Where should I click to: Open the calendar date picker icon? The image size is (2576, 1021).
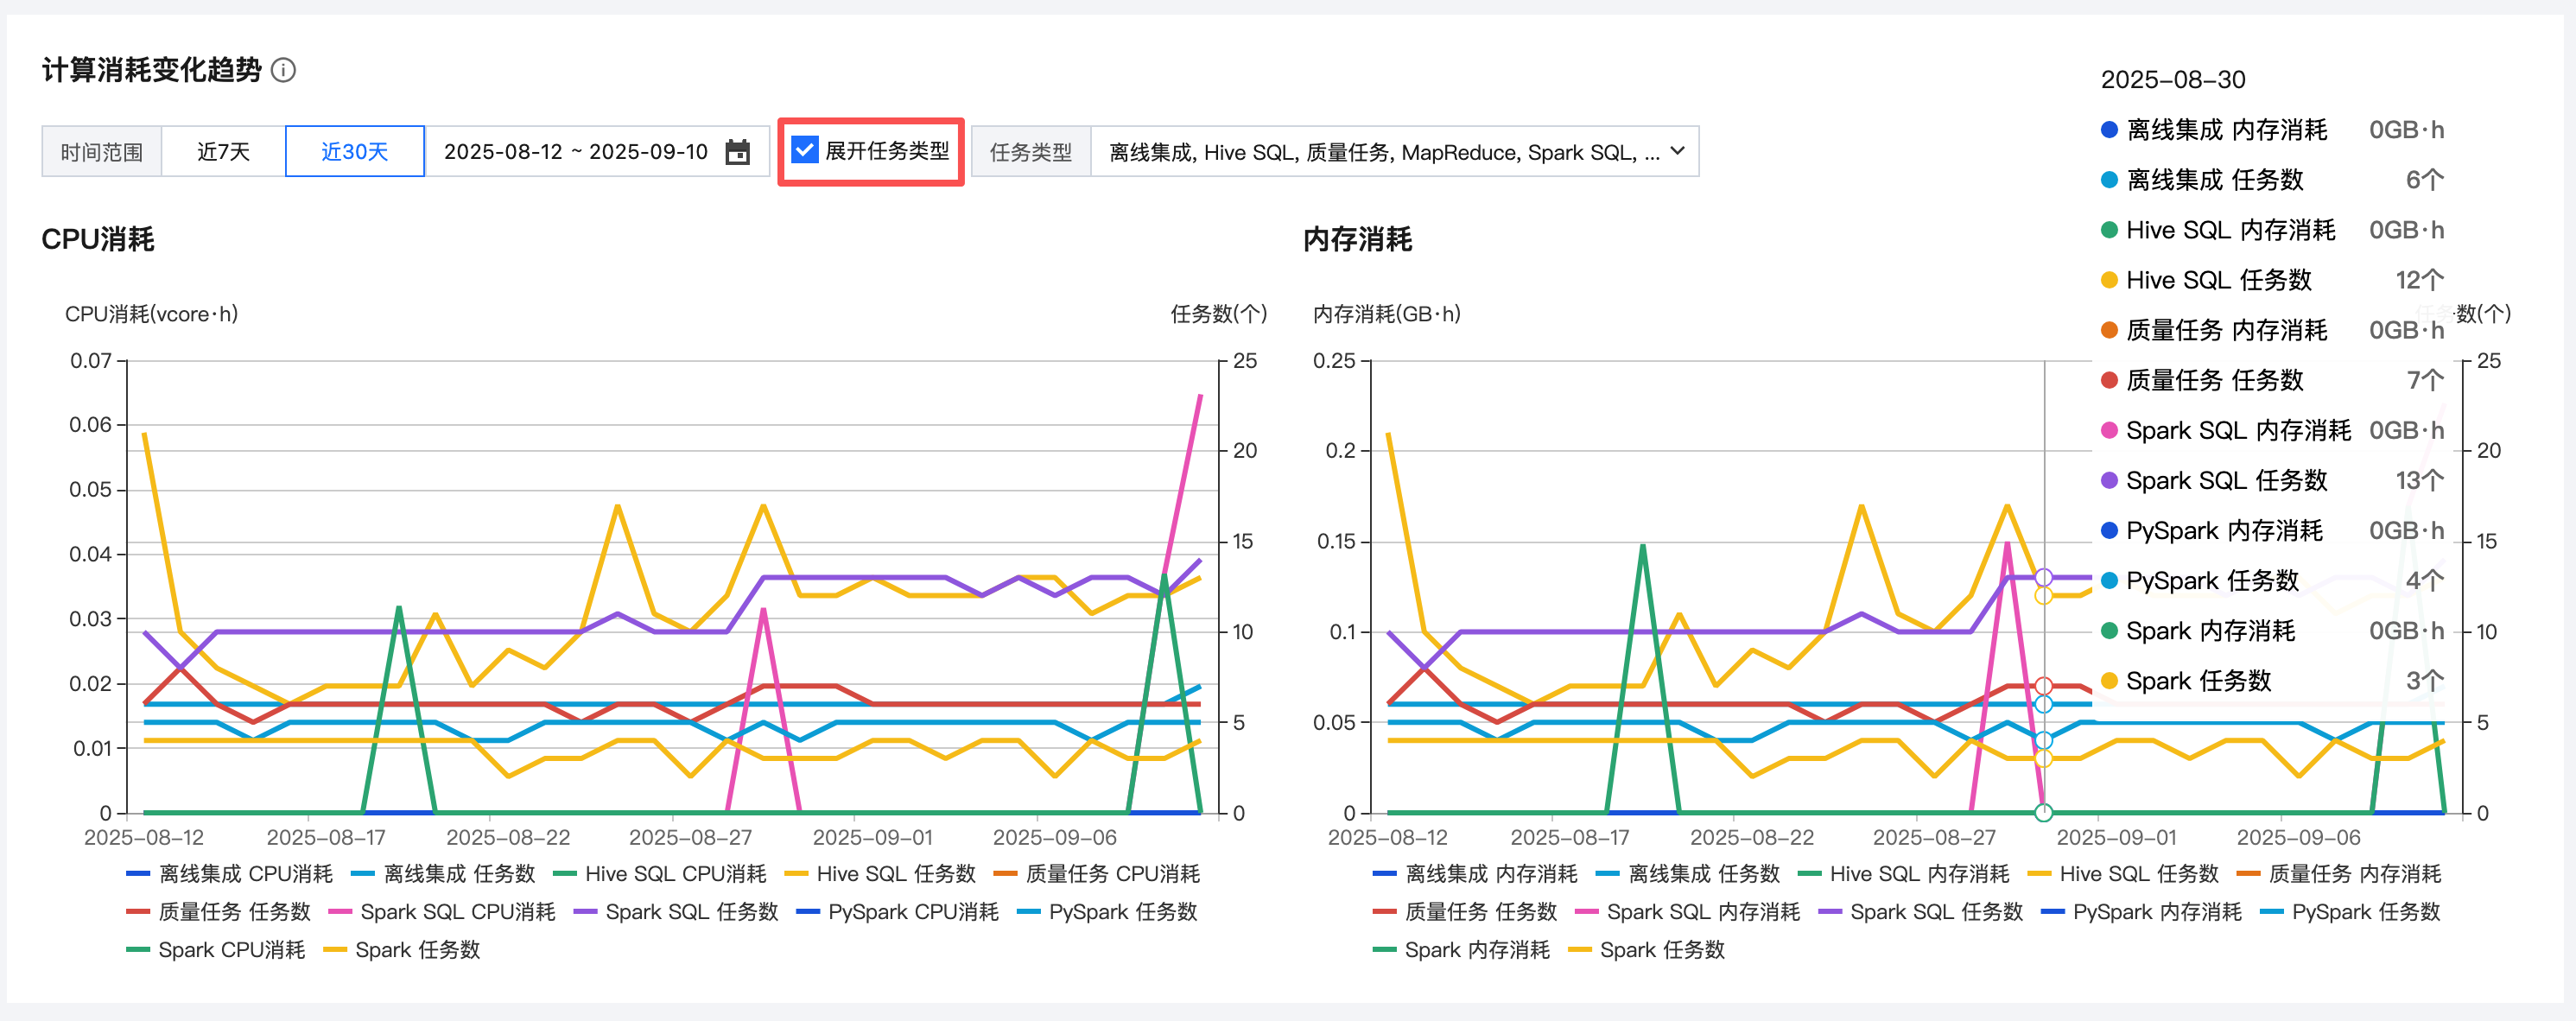(x=737, y=152)
